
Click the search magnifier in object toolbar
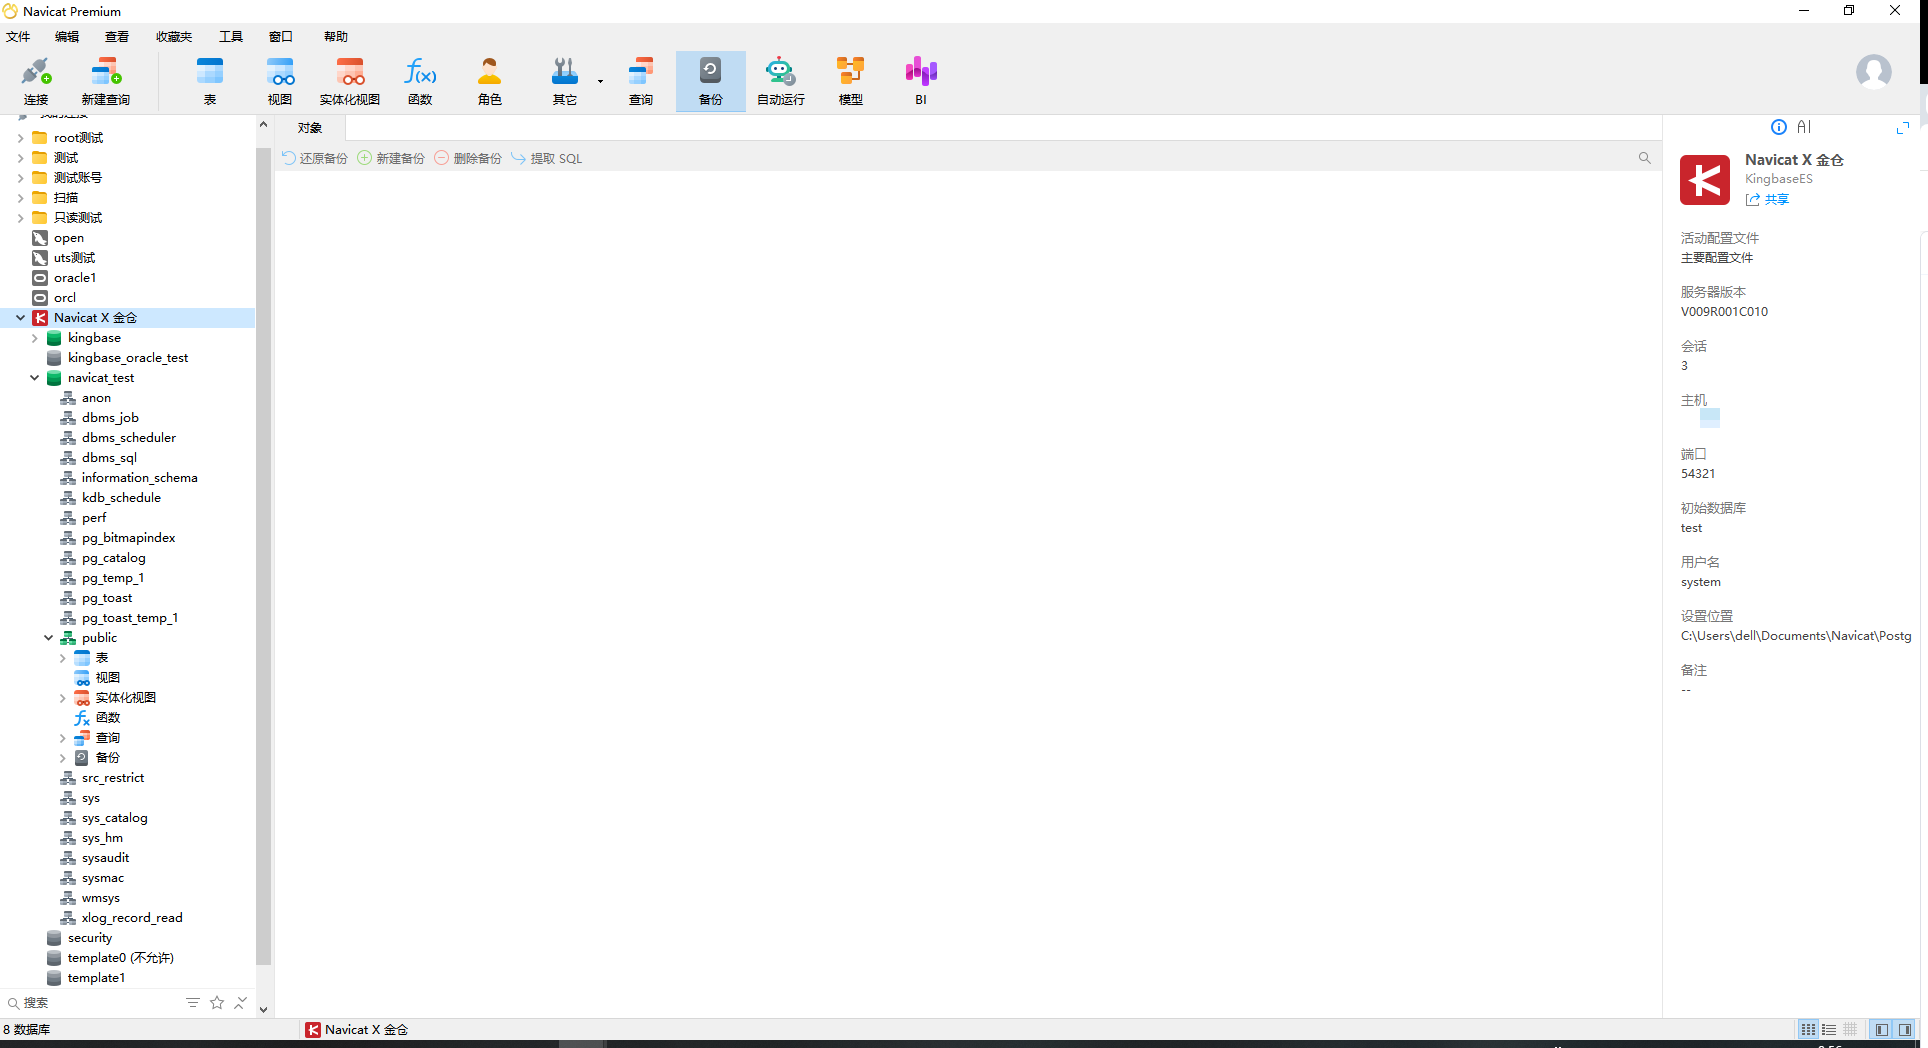(1644, 158)
